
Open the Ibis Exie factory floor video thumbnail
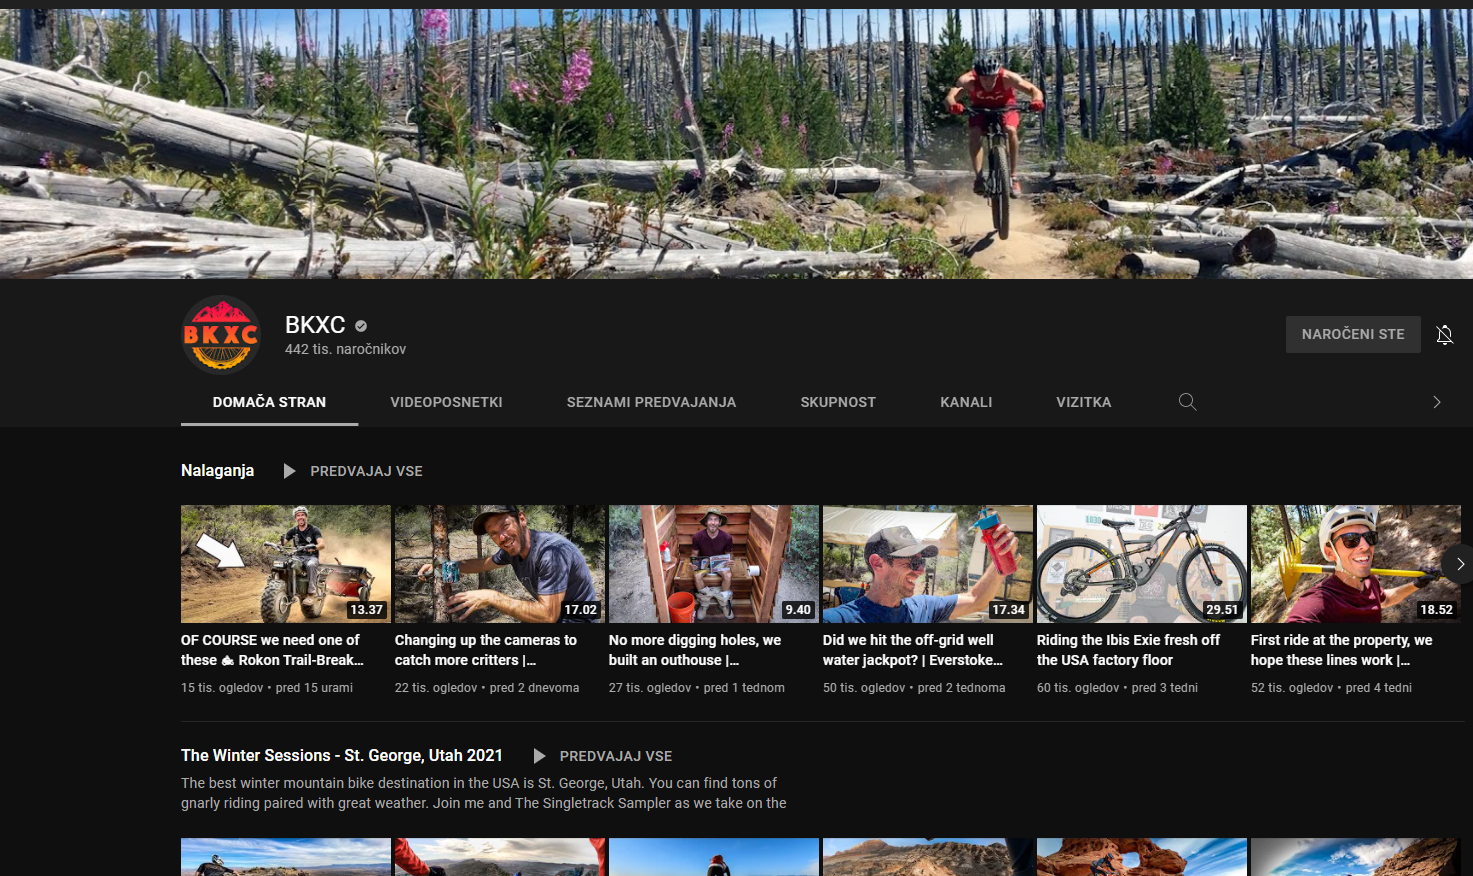click(x=1142, y=564)
